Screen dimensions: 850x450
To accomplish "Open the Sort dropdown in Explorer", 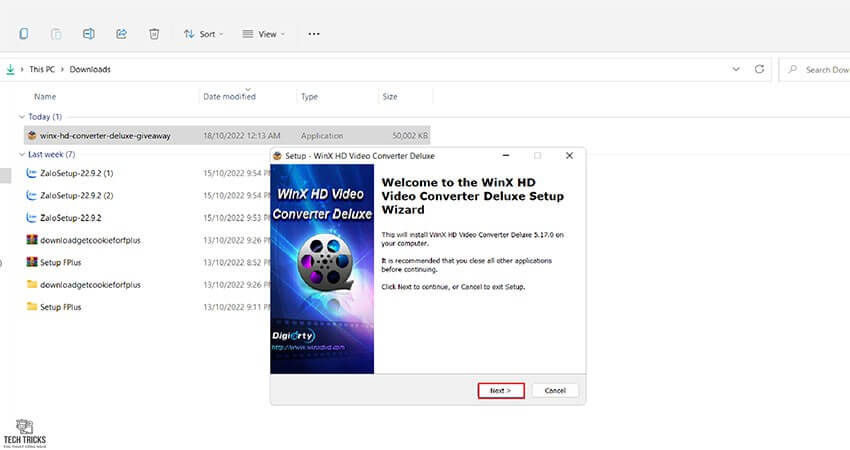I will pyautogui.click(x=203, y=34).
